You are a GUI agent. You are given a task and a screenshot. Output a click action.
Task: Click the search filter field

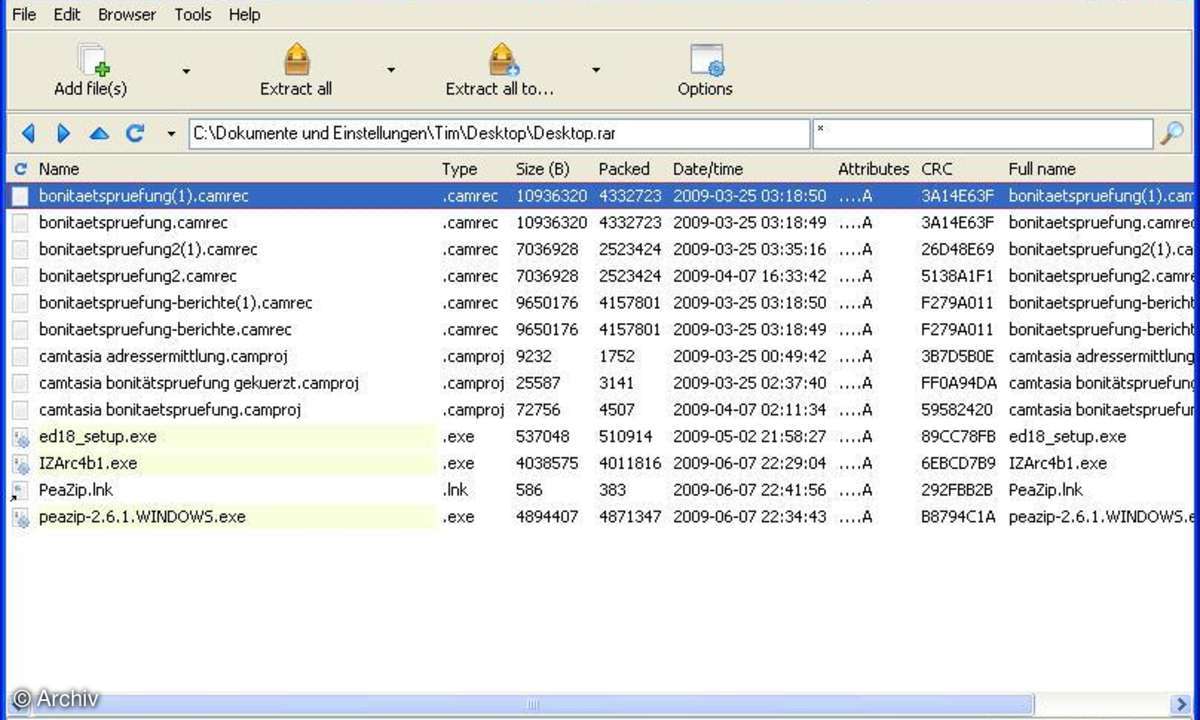(983, 133)
